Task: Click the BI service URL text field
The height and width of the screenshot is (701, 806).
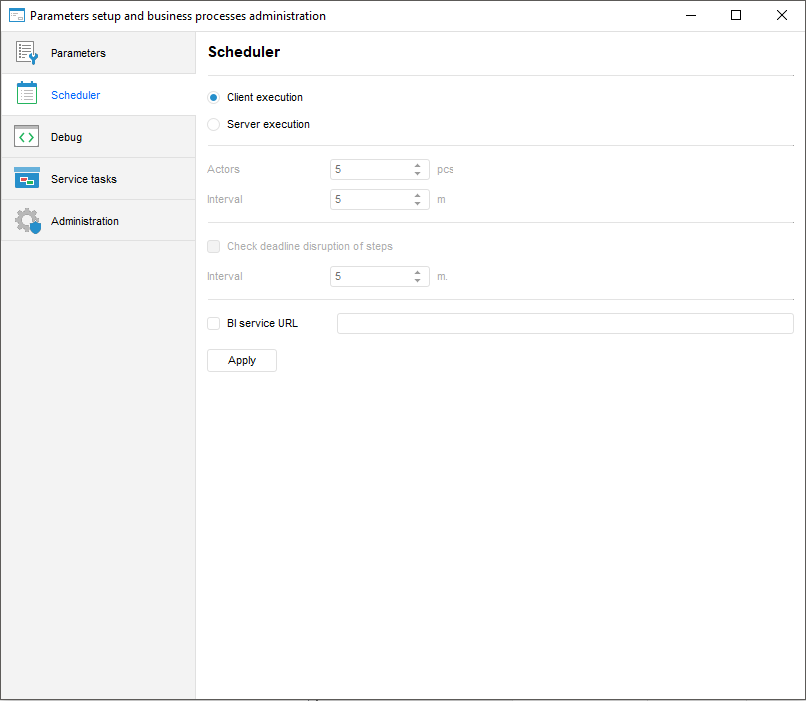Action: [565, 323]
